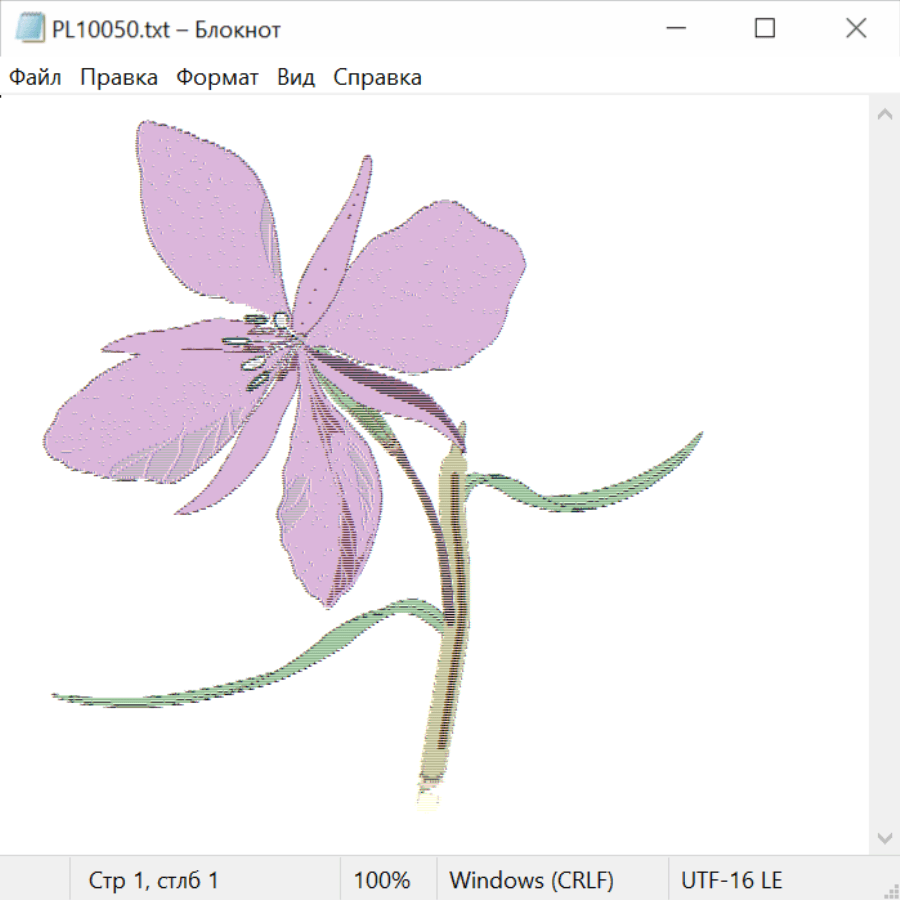Open the Вид menu
Image resolution: width=900 pixels, height=900 pixels.
(296, 78)
